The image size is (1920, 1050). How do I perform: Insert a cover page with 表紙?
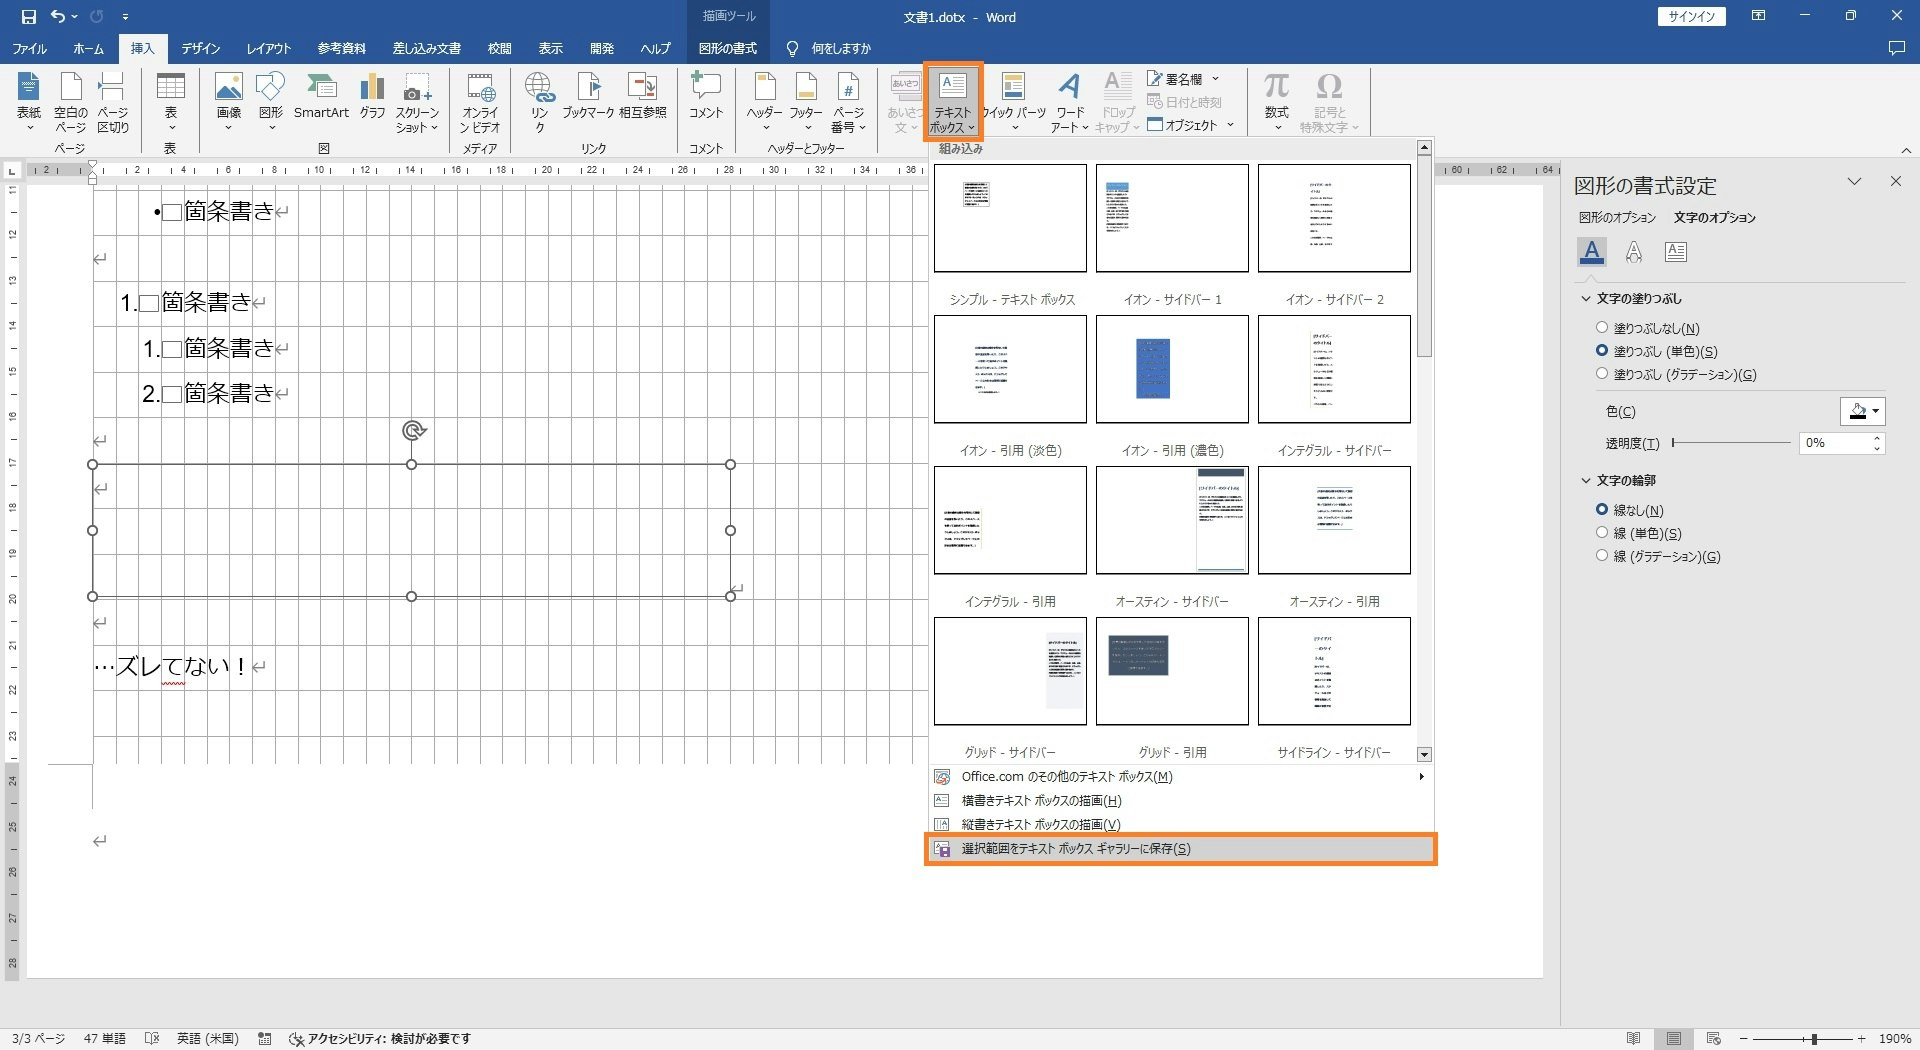[29, 102]
